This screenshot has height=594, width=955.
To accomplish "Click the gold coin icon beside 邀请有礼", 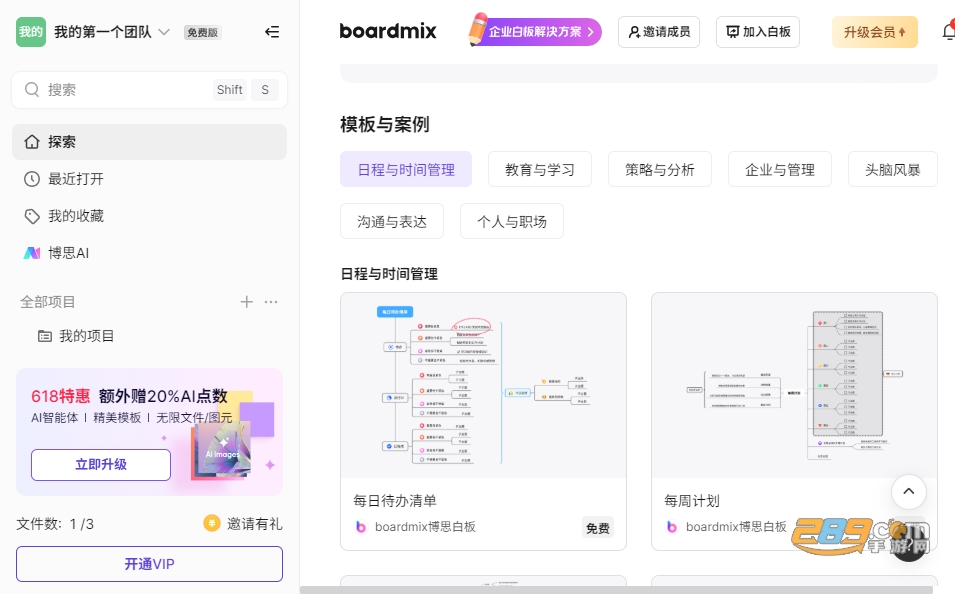I will (x=211, y=523).
